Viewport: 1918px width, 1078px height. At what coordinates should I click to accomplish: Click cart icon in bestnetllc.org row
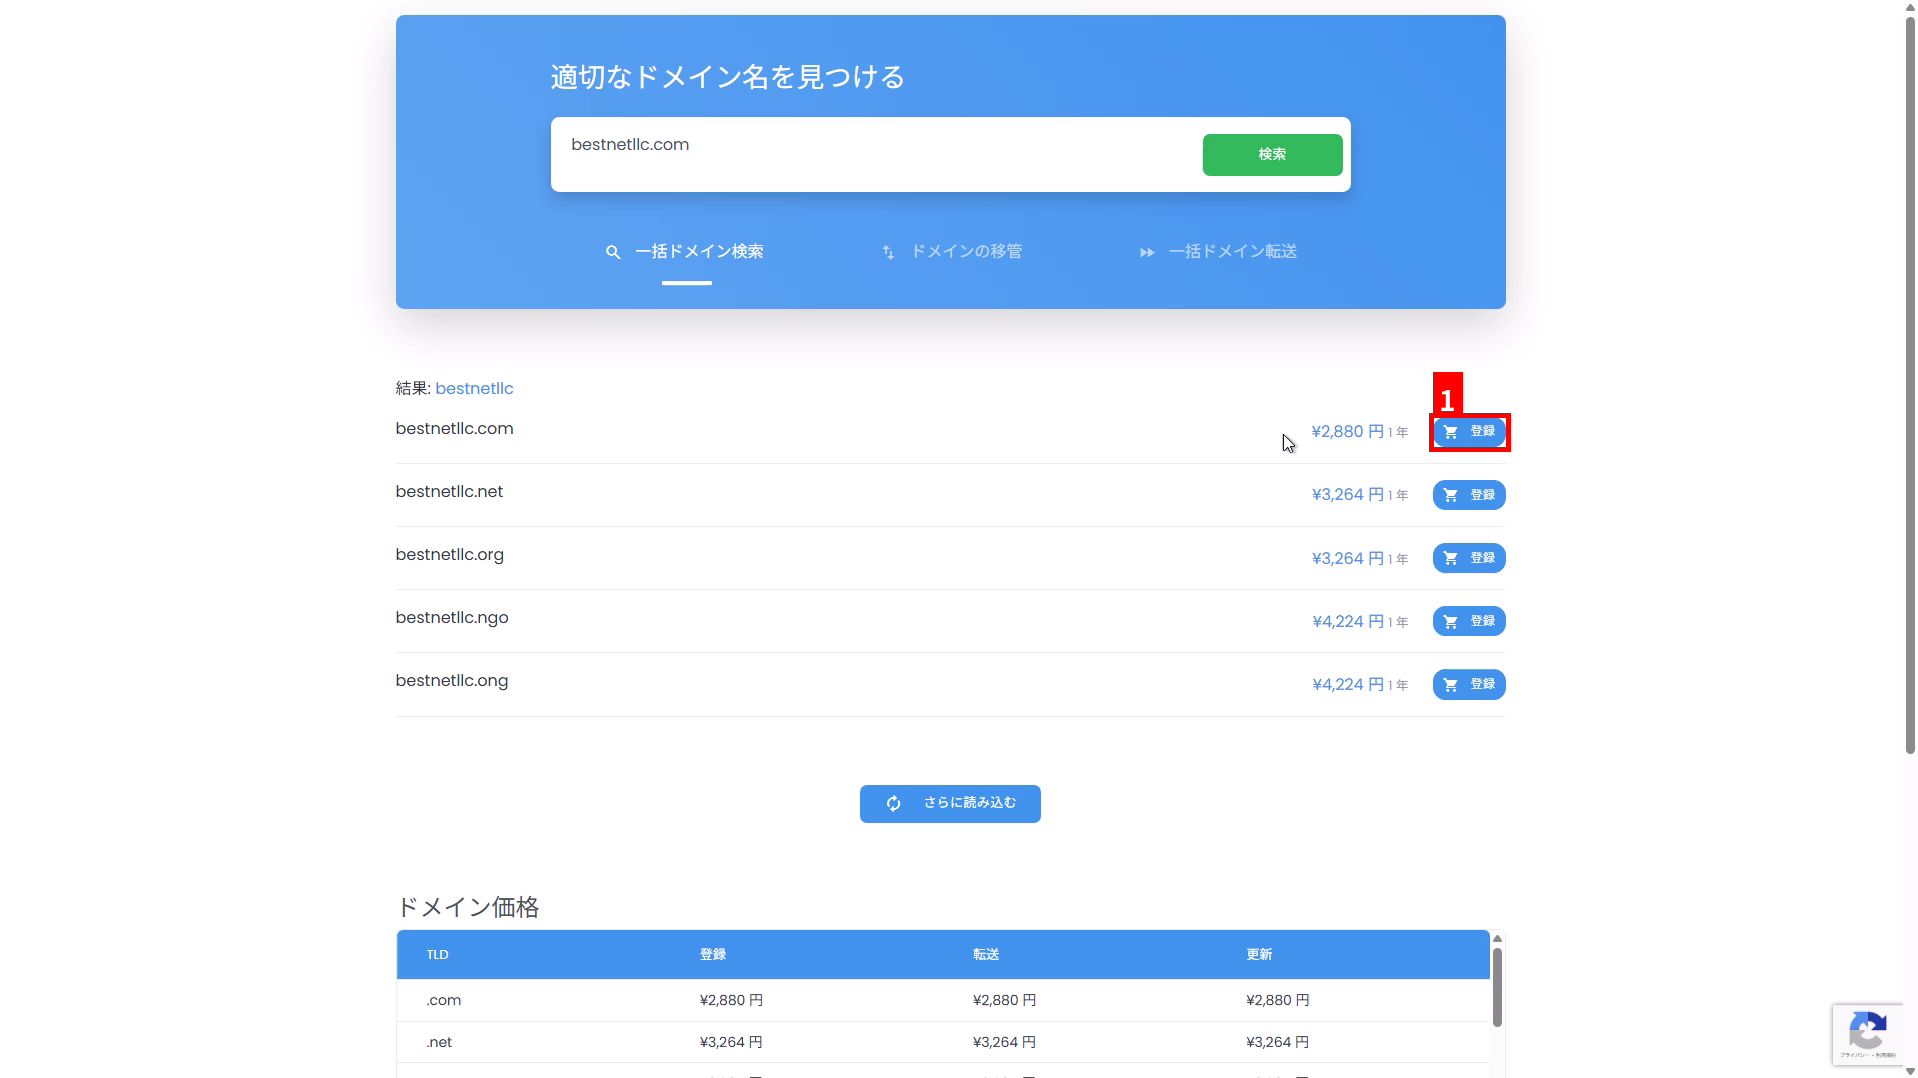click(x=1450, y=558)
